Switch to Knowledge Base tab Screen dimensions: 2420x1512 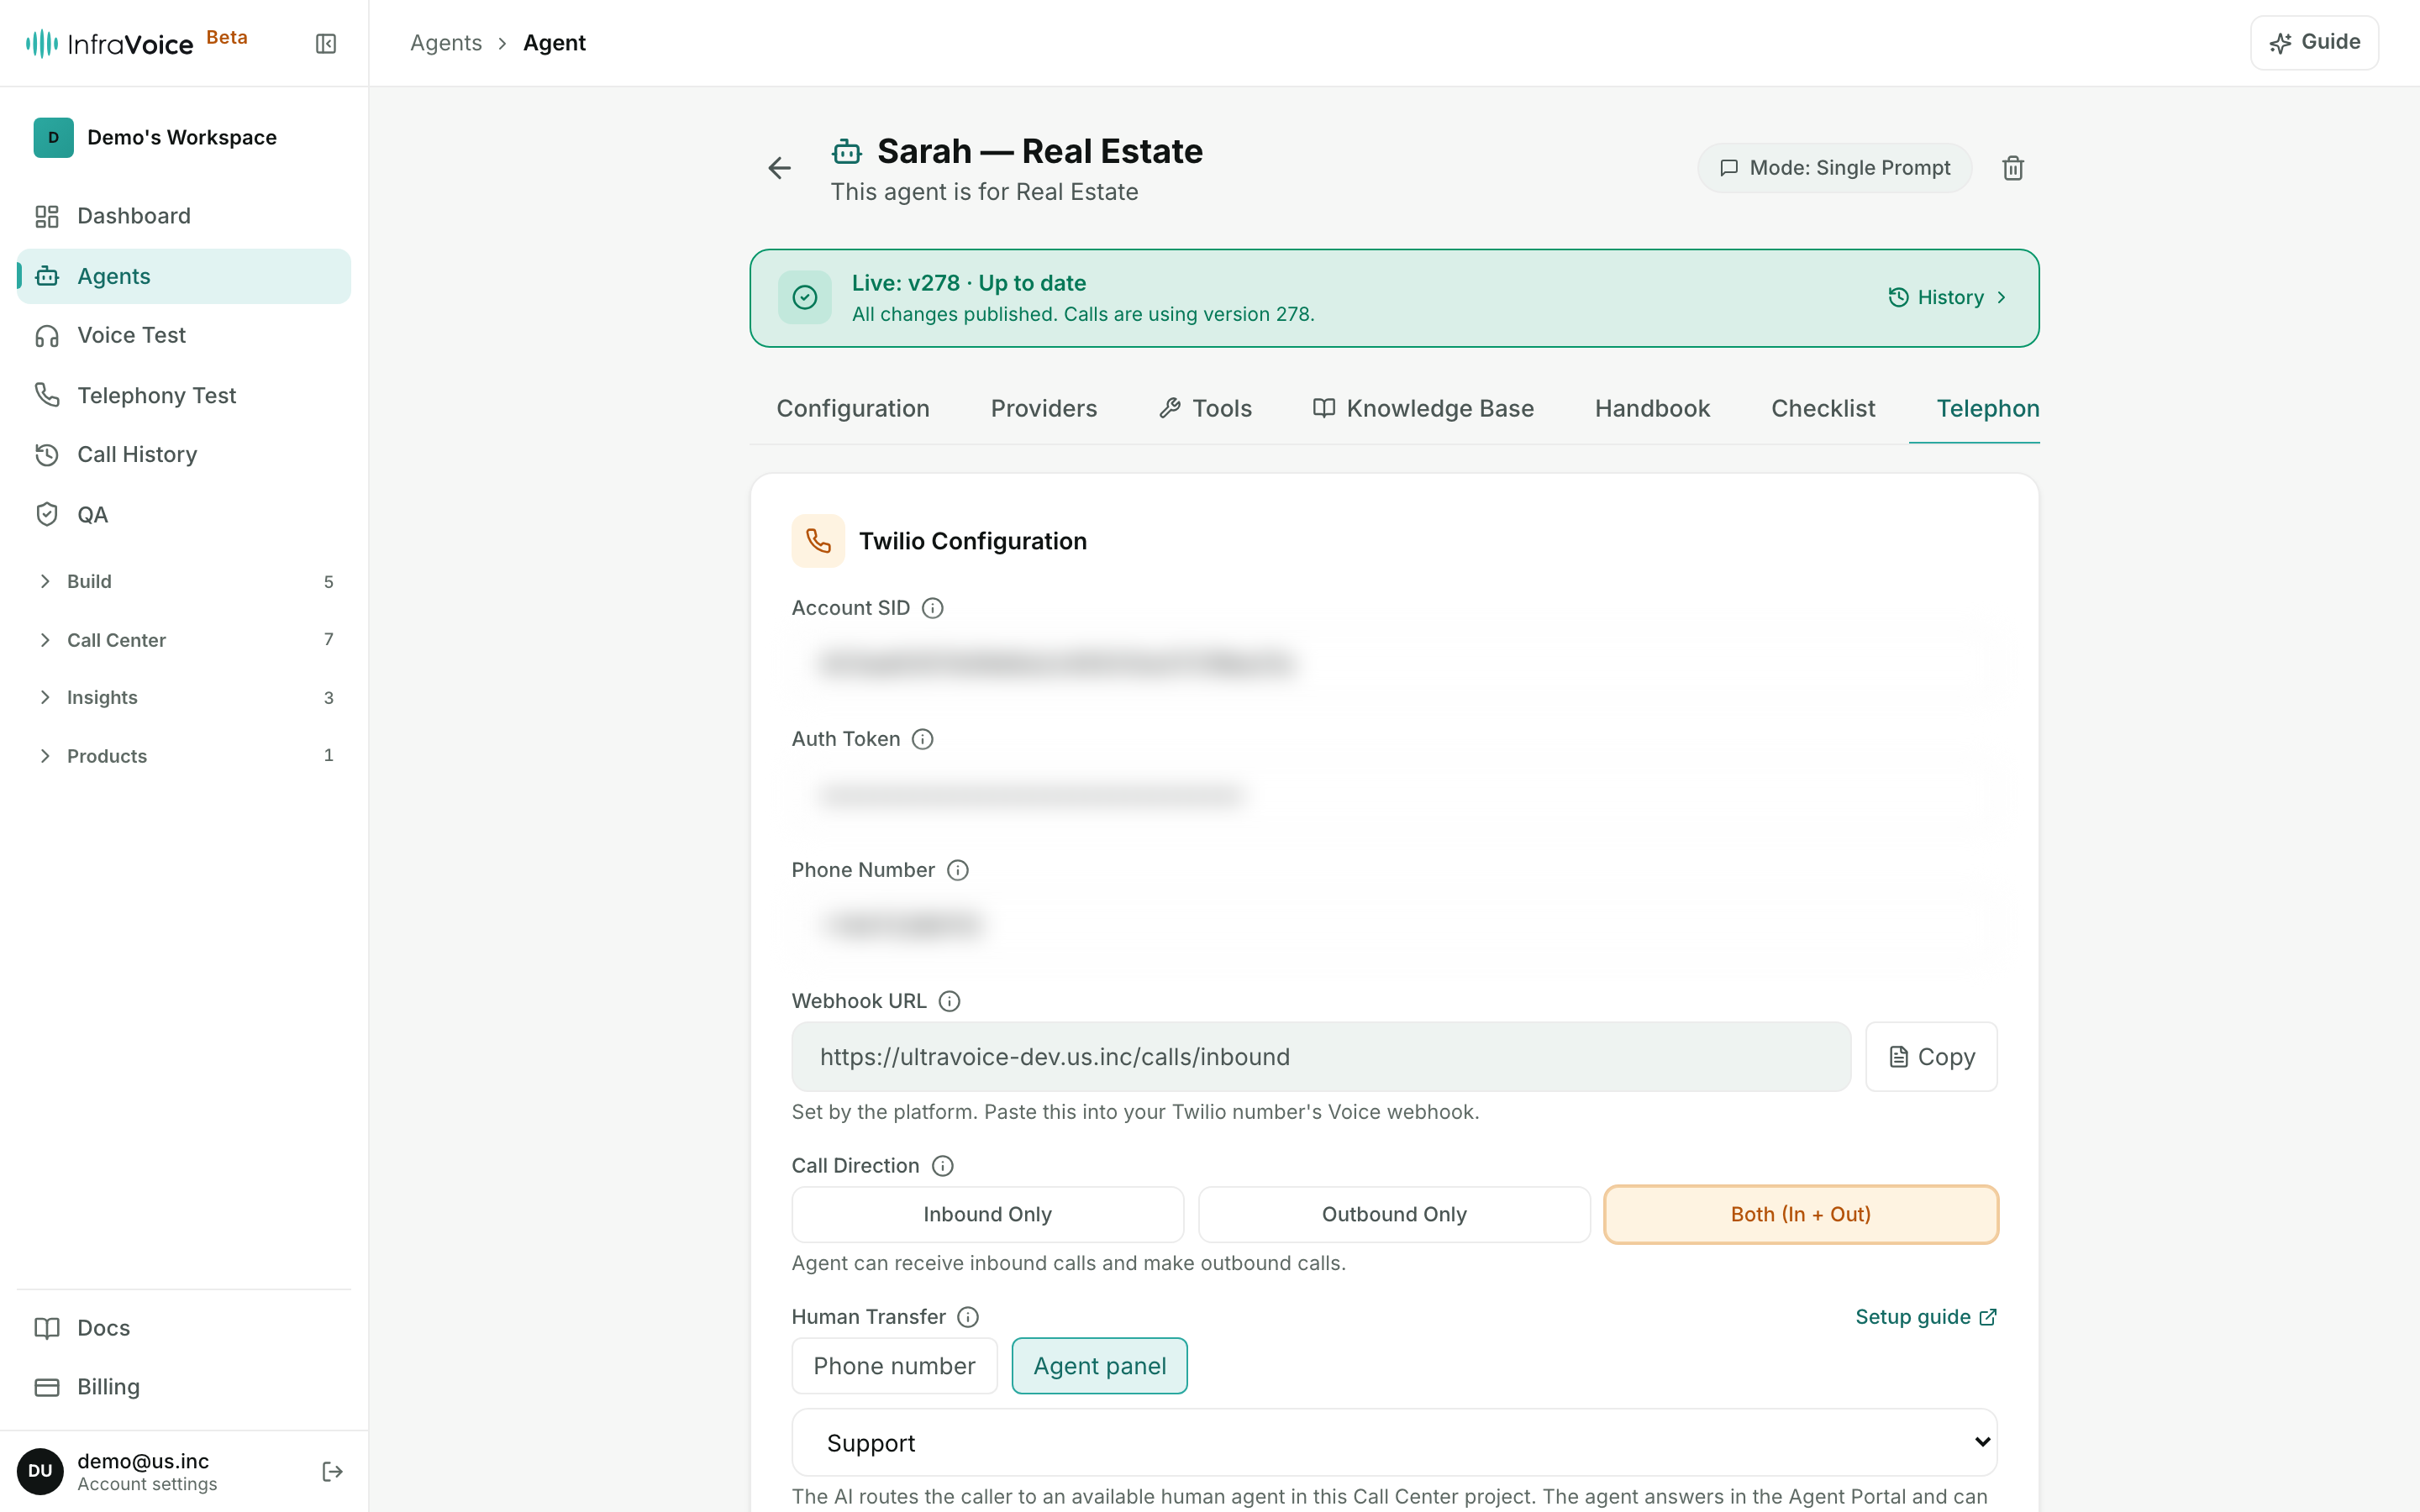point(1423,408)
